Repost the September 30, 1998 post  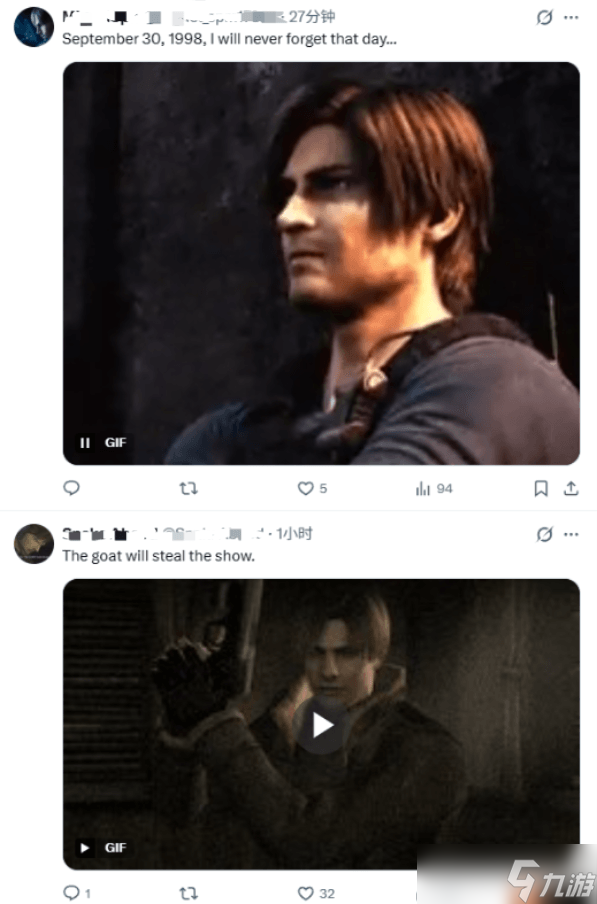point(188,488)
